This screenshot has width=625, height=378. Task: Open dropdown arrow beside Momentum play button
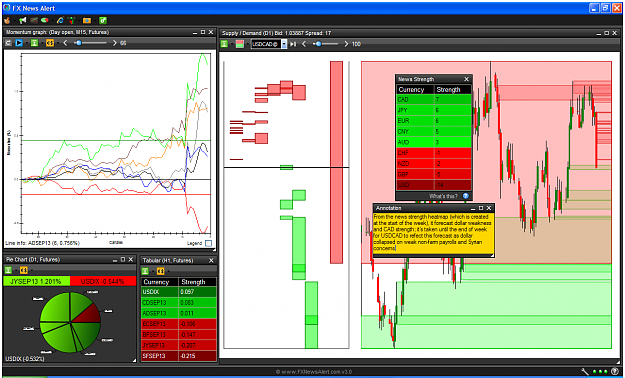[x=27, y=43]
